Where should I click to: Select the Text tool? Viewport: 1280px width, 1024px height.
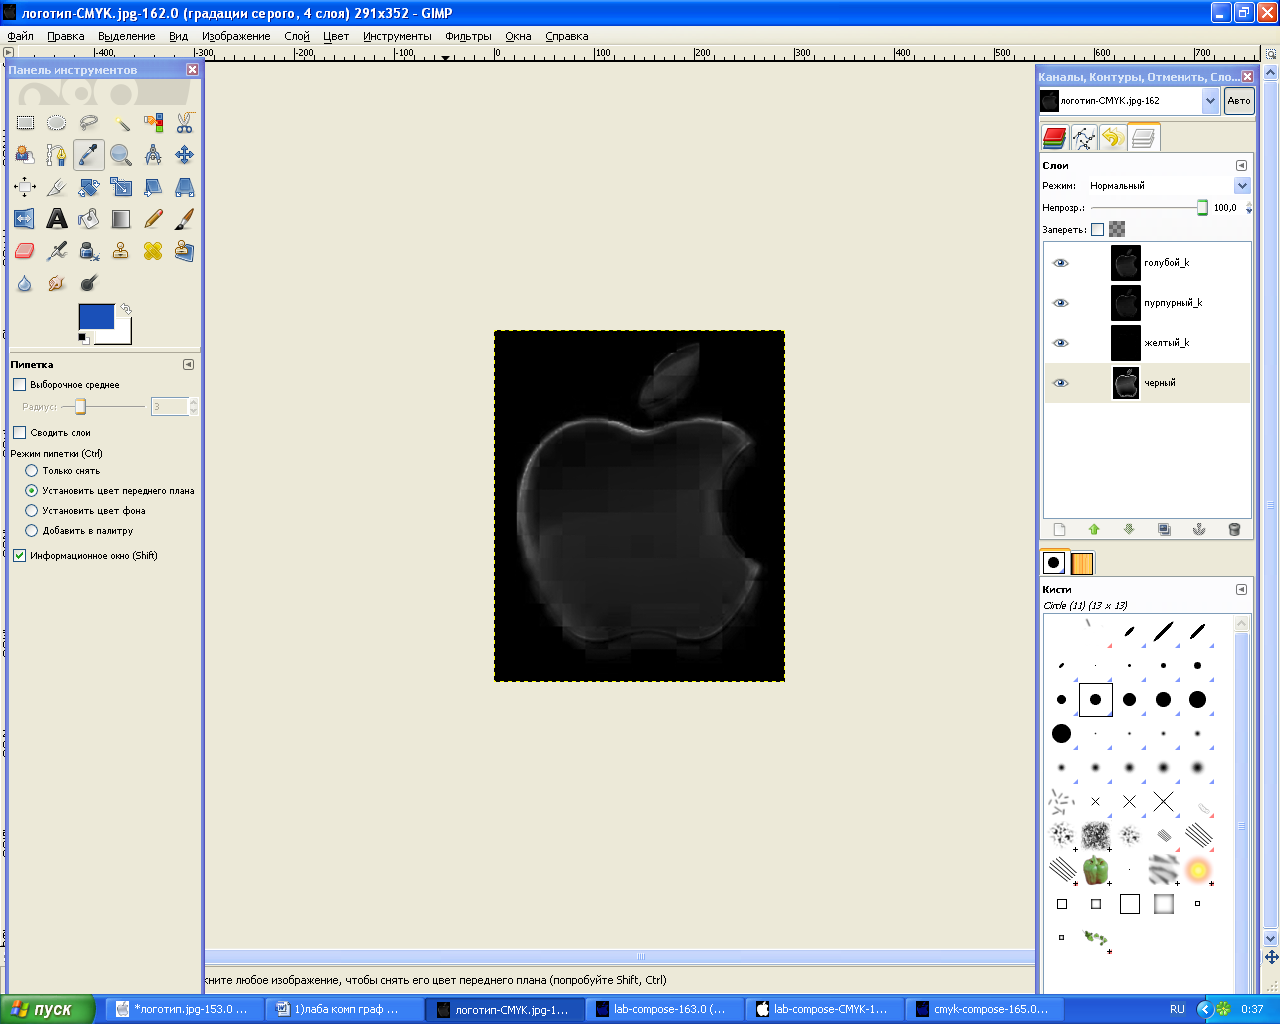tap(57, 219)
